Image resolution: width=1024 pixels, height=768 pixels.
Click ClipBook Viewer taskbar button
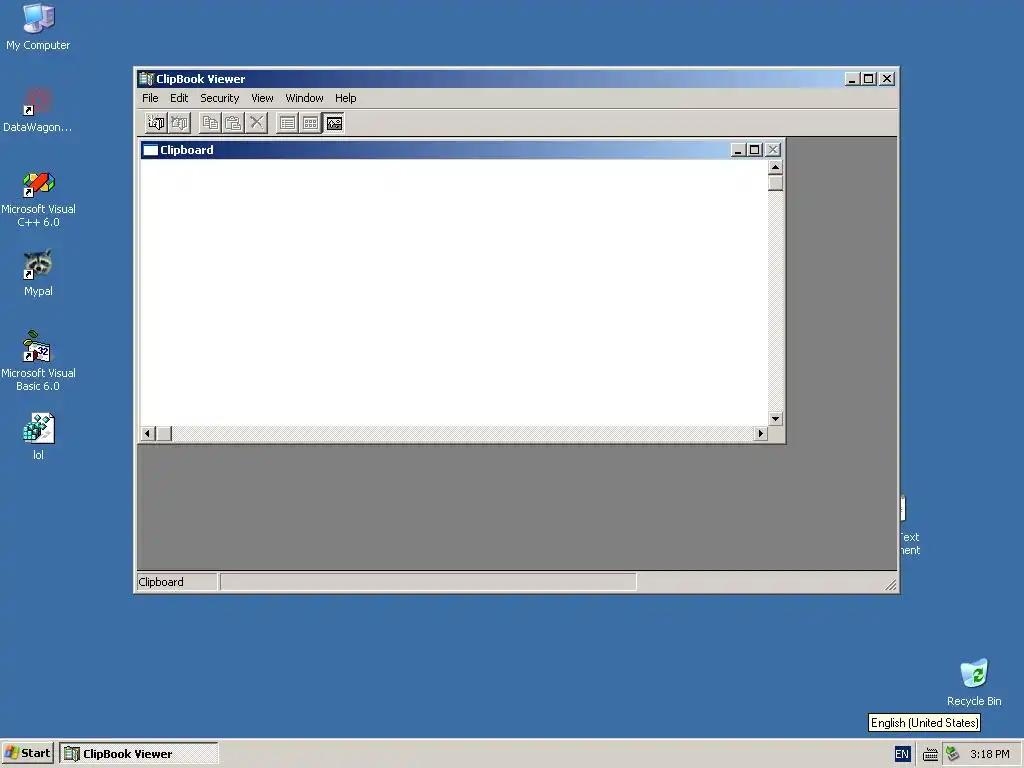tap(138, 753)
